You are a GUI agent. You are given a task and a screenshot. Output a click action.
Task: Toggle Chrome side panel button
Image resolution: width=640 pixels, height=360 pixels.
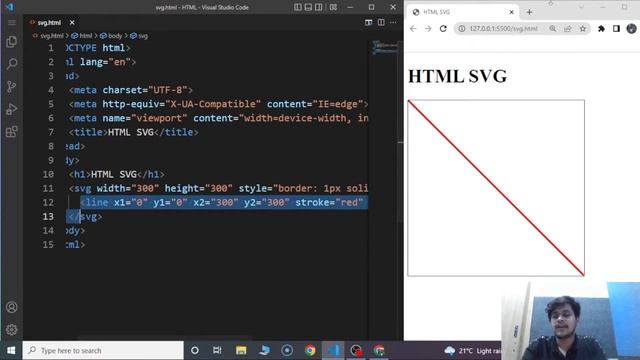(x=616, y=29)
